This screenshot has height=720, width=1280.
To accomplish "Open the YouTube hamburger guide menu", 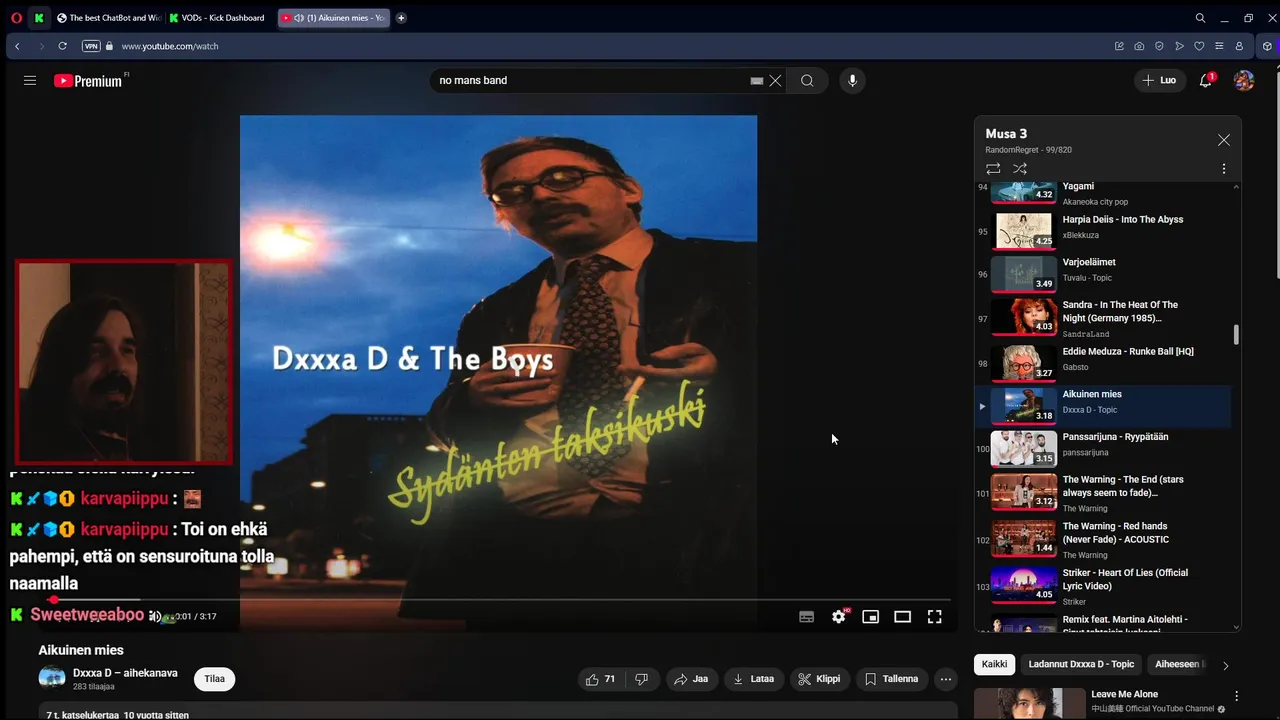I will (x=30, y=81).
